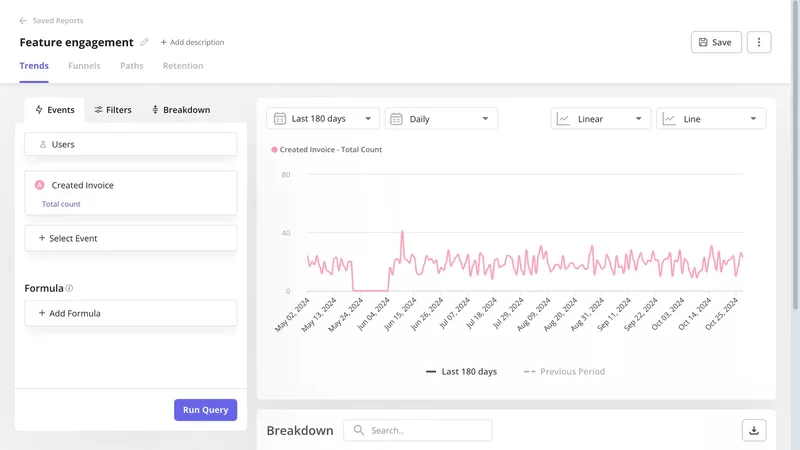This screenshot has width=800, height=450.
Task: Expand the Linear scale dropdown
Action: (x=601, y=119)
